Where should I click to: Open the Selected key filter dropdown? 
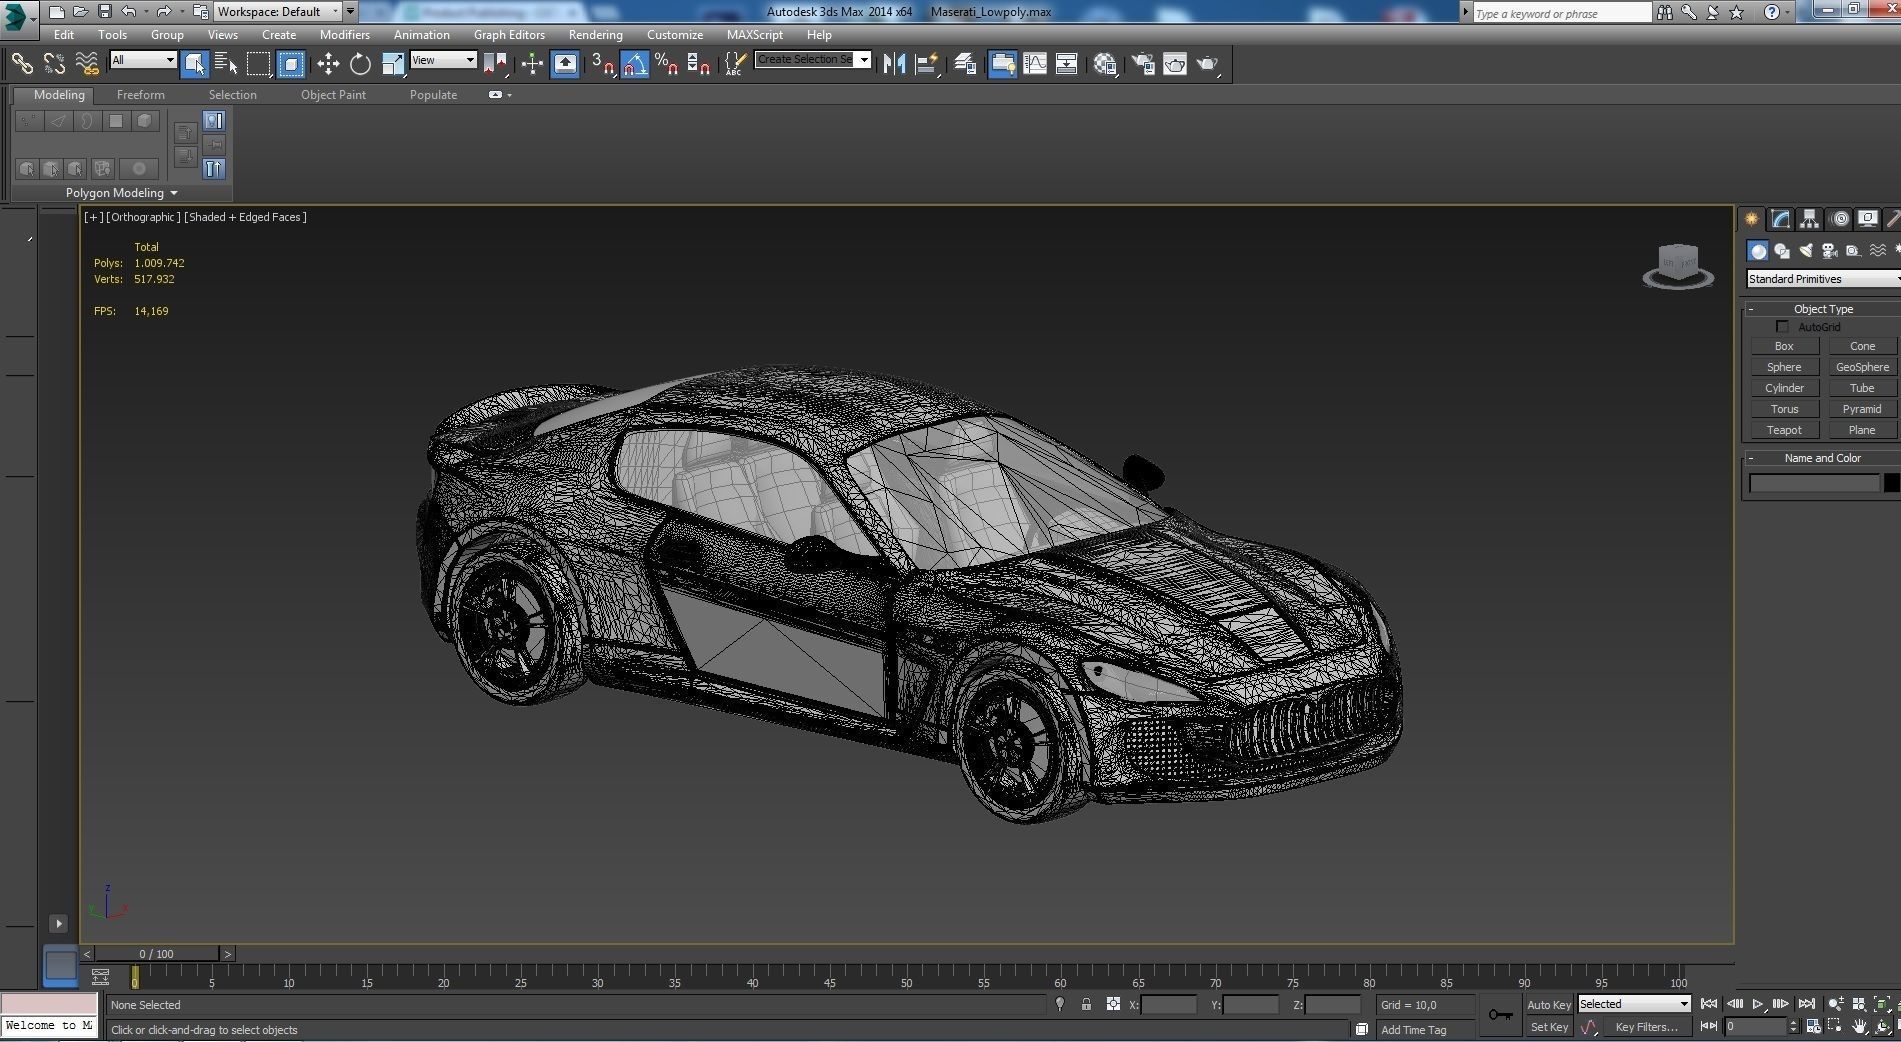(x=1634, y=1004)
